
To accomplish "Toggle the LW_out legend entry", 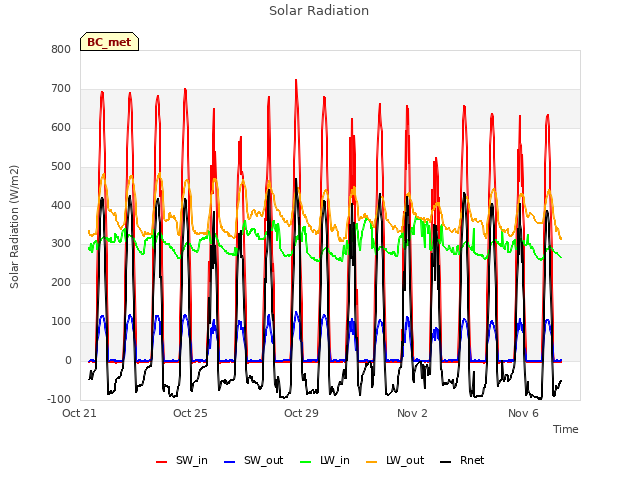I will point(395,460).
